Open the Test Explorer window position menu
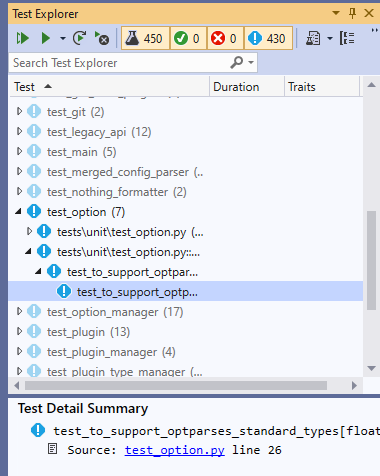380x476 pixels. [x=336, y=13]
